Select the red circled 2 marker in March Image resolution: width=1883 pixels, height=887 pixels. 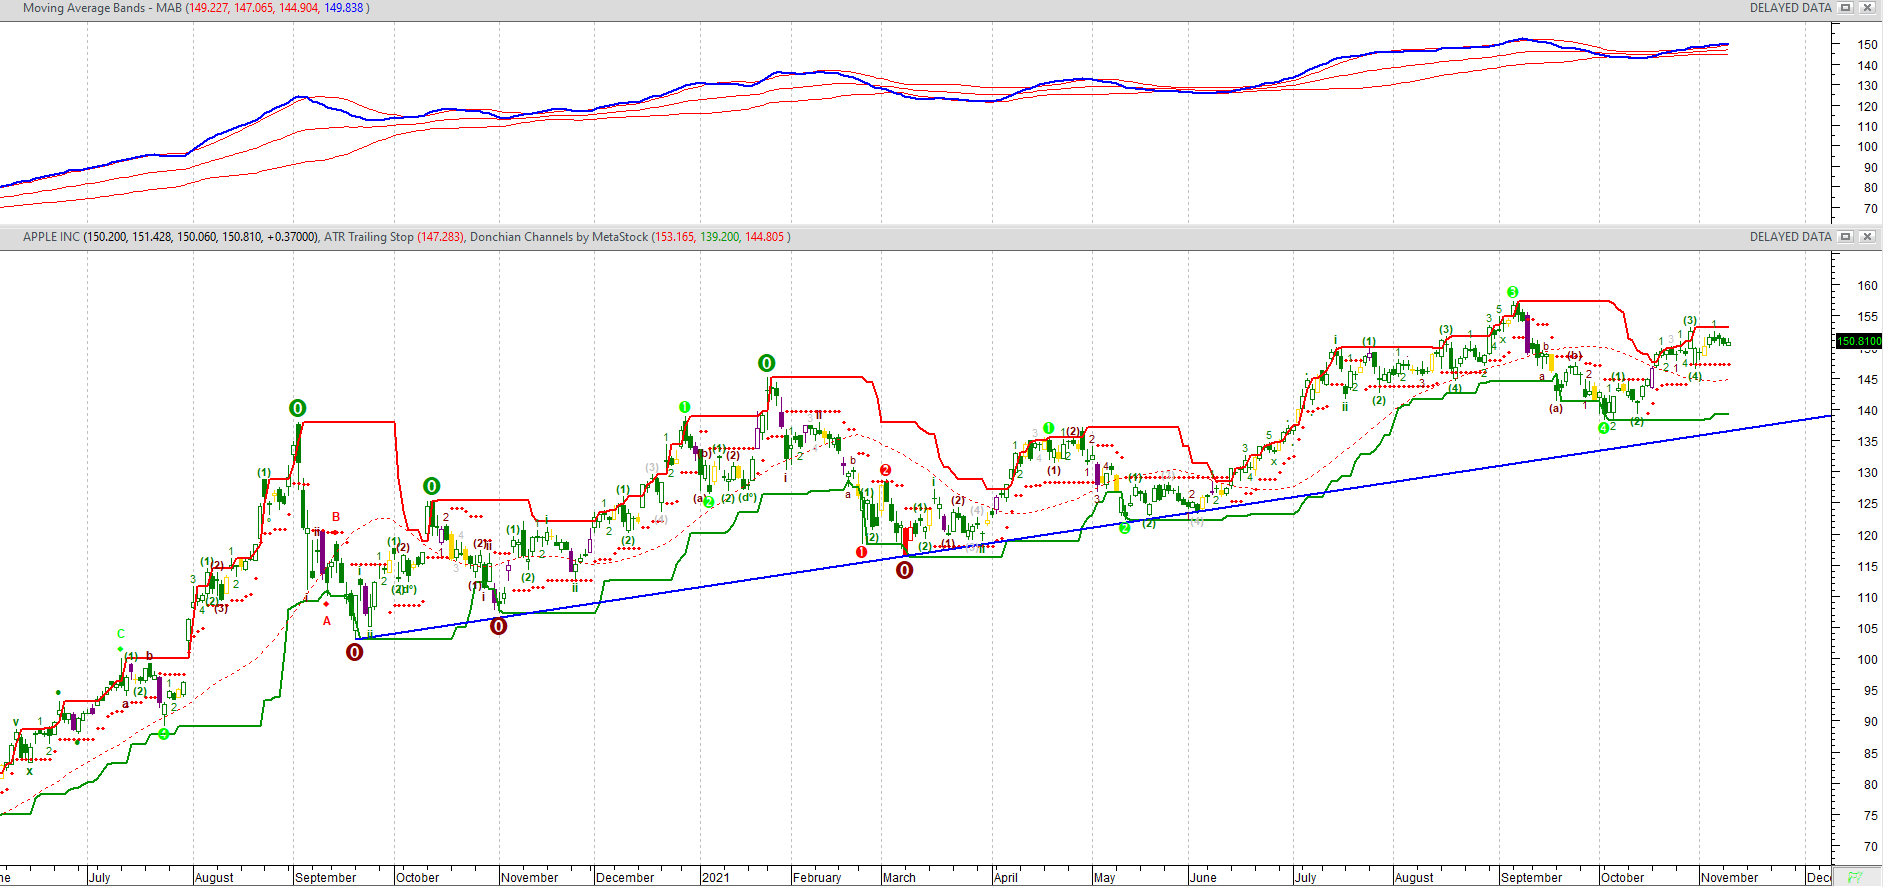[885, 470]
